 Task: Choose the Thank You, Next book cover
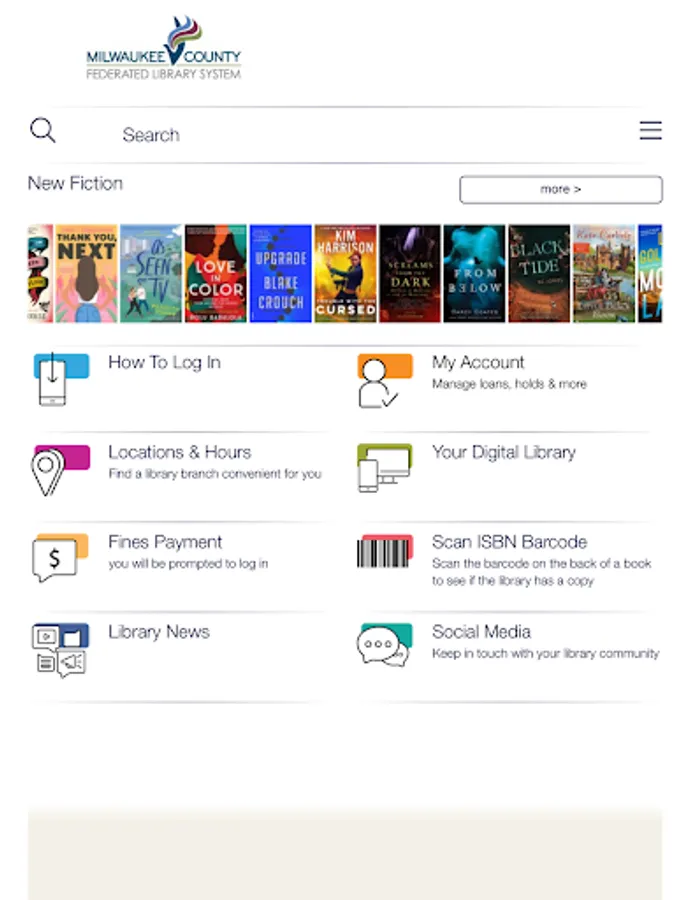coord(87,273)
